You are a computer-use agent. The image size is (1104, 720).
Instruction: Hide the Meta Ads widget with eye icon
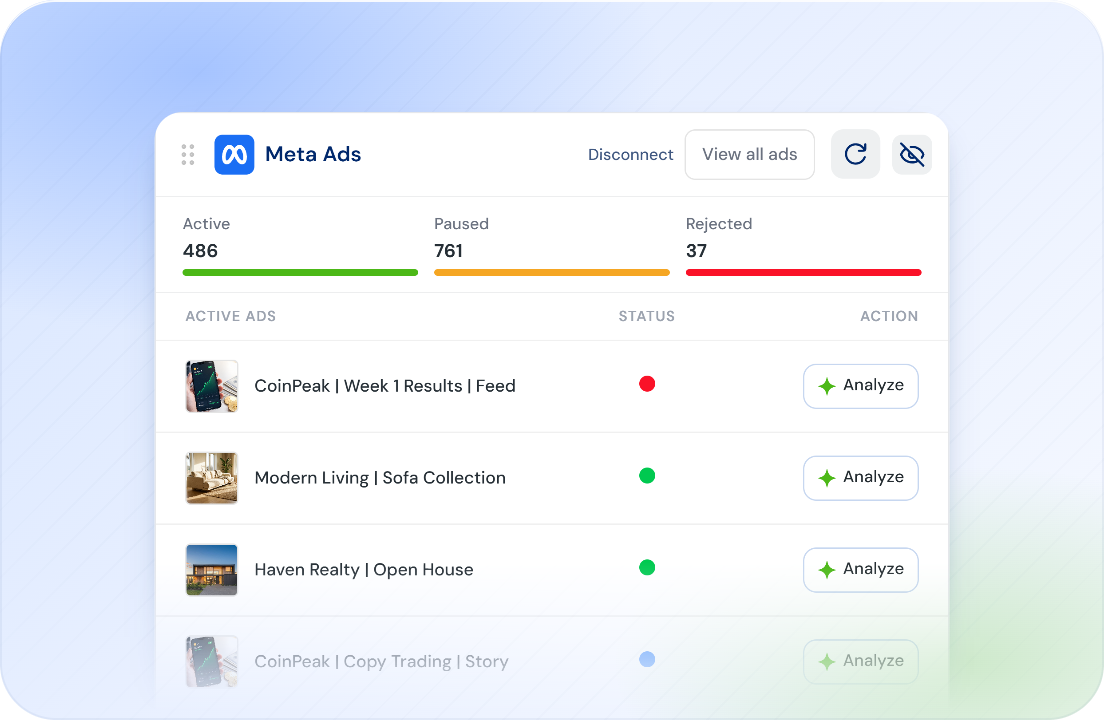tap(912, 155)
